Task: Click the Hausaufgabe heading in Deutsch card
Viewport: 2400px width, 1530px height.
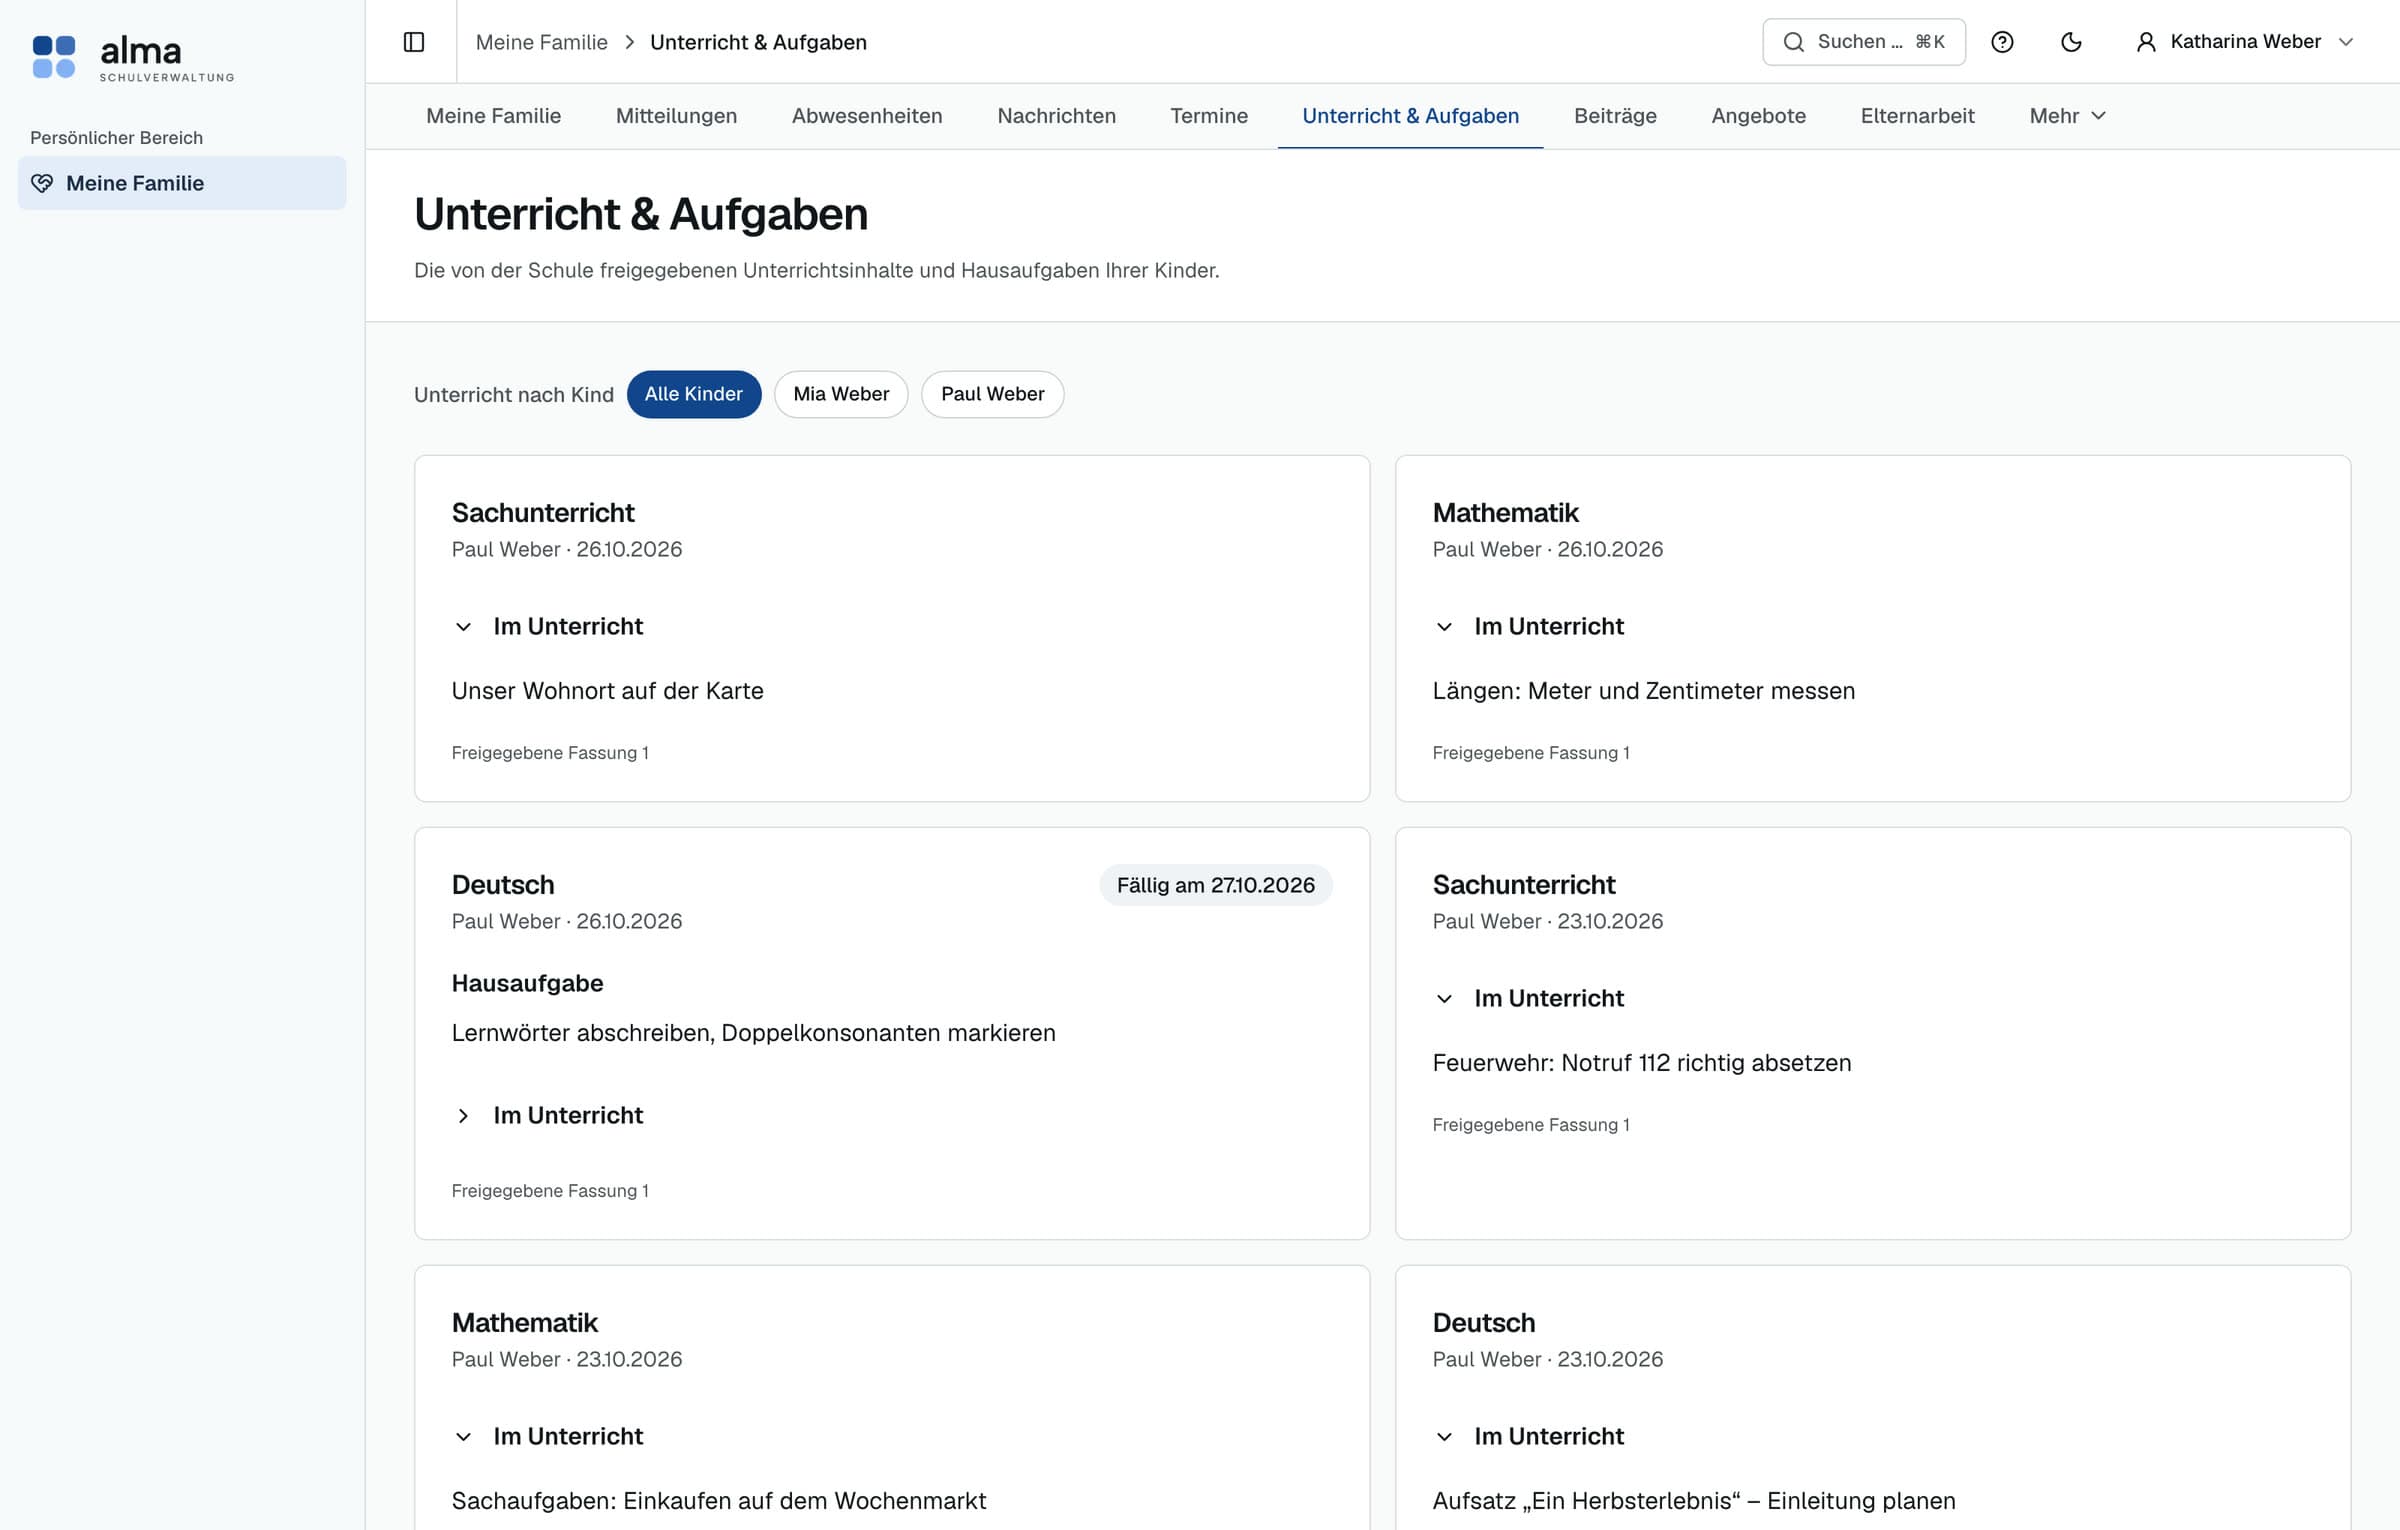Action: pos(527,983)
